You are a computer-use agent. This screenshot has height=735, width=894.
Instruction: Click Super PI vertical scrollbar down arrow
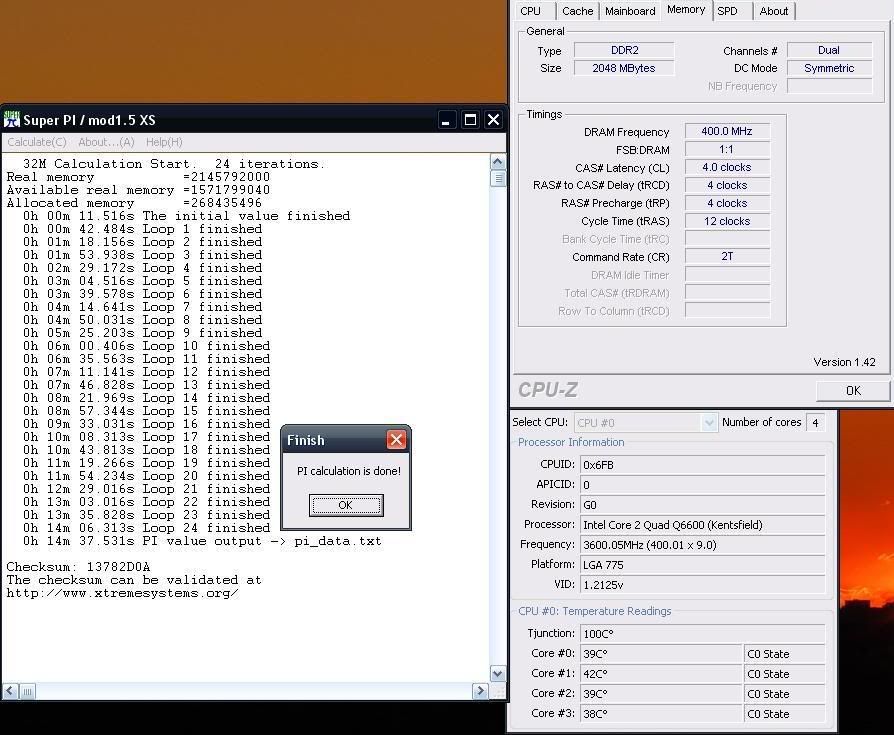point(498,674)
